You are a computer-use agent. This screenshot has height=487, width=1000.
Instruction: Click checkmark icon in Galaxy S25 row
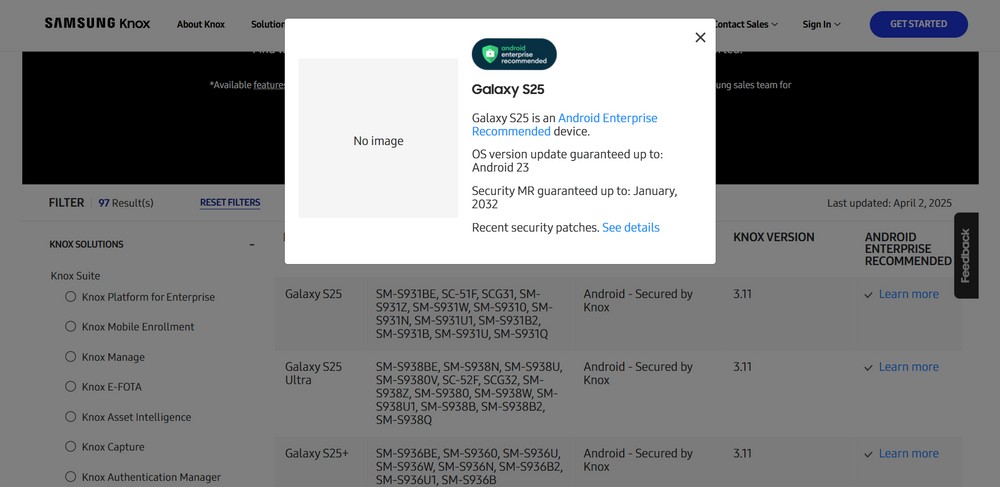coord(868,295)
